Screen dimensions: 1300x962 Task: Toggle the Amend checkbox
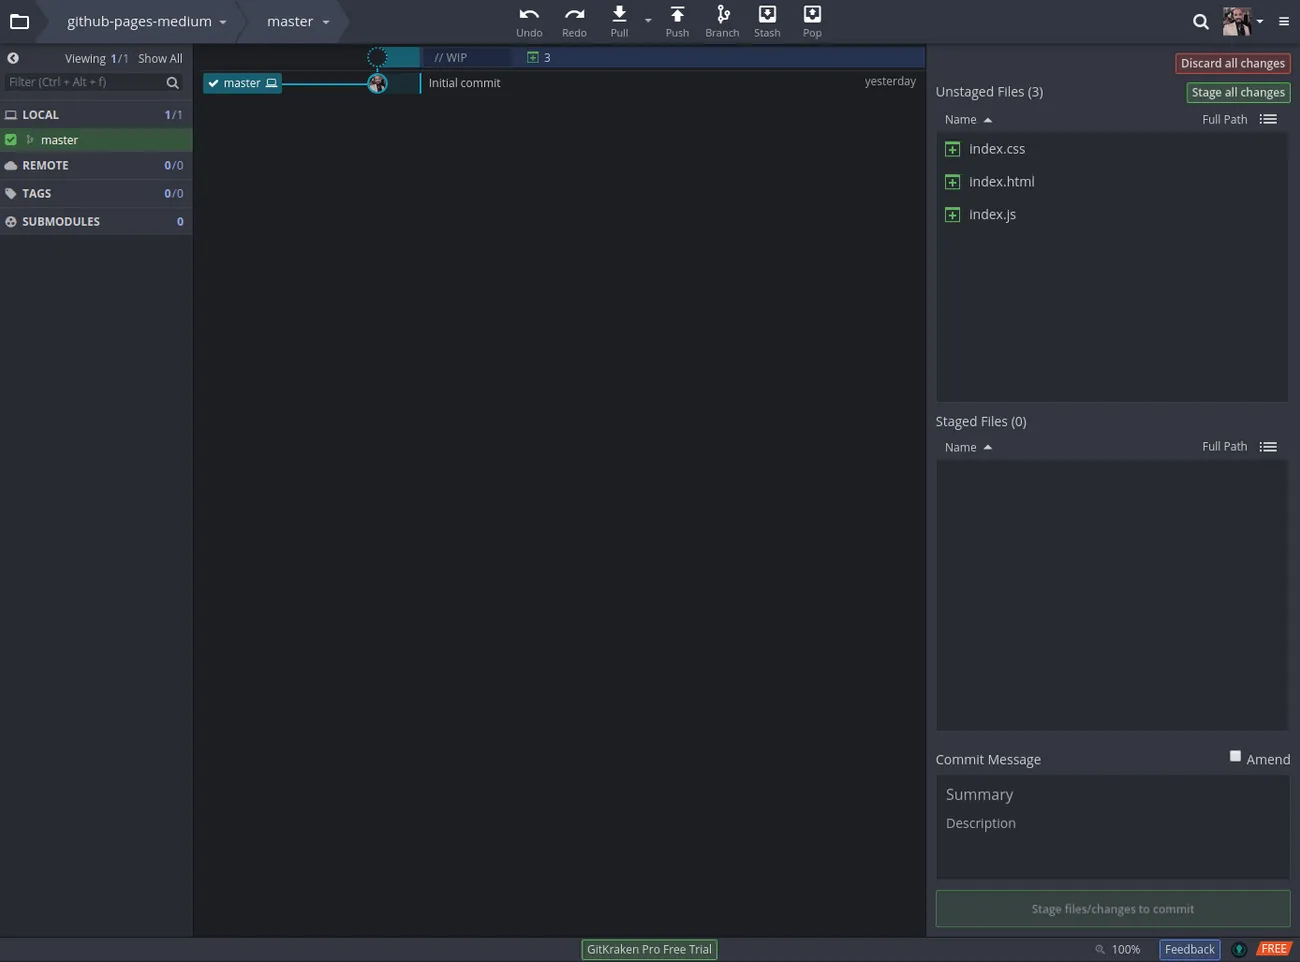[1235, 756]
